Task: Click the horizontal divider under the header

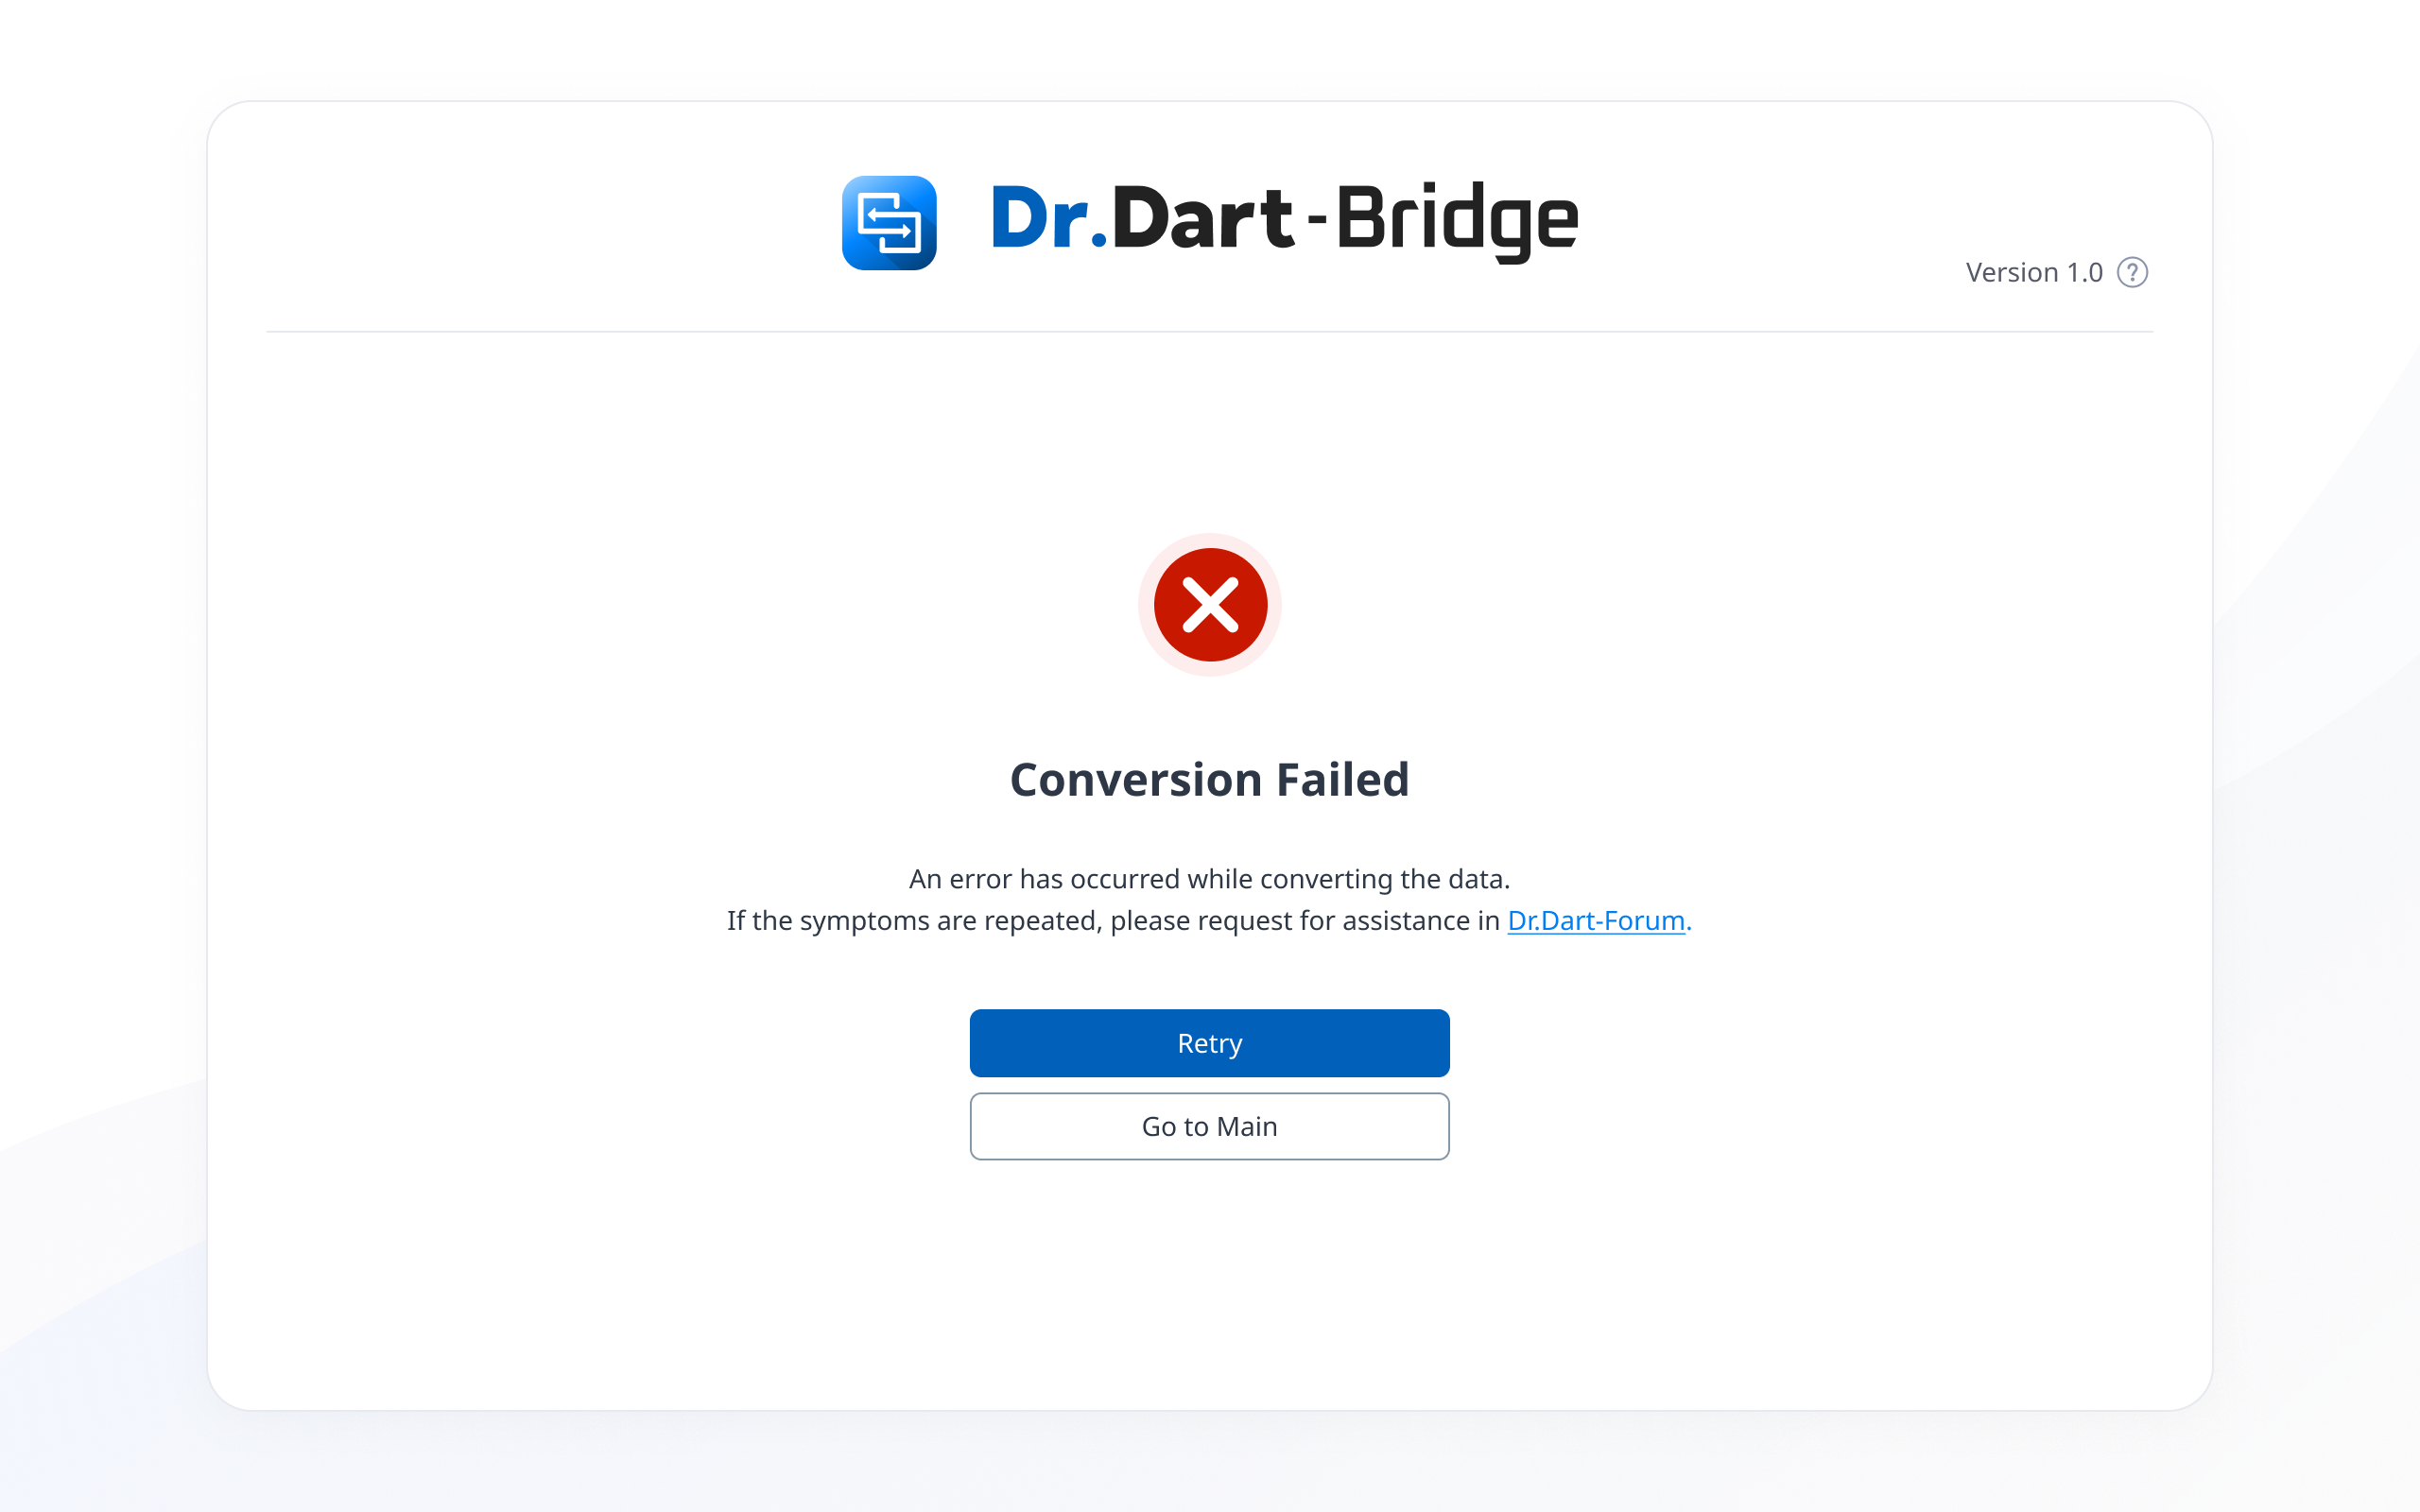Action: pos(1209,331)
